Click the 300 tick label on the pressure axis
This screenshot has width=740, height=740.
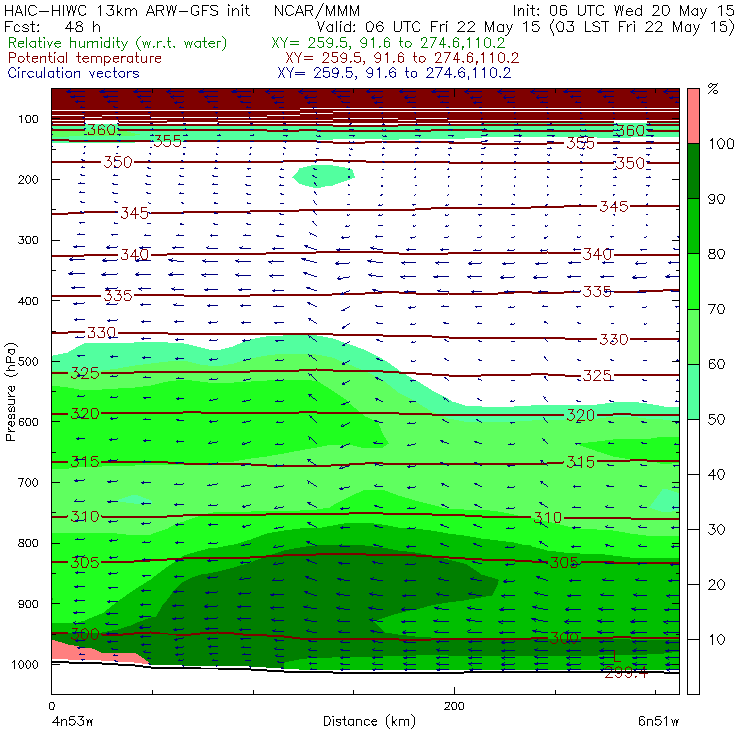point(28,240)
